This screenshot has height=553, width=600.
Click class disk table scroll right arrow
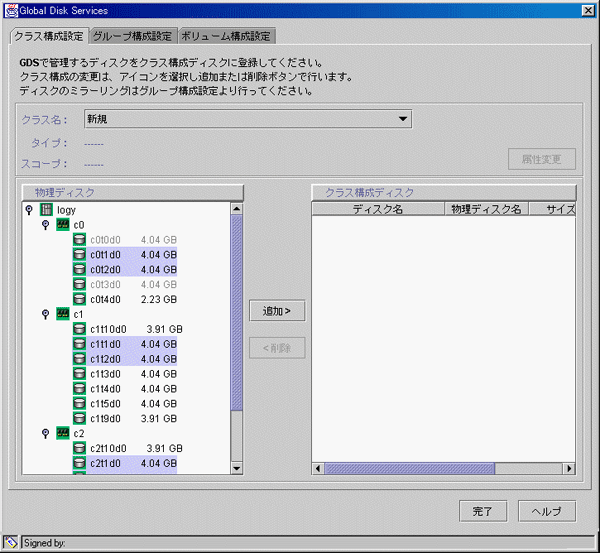point(569,468)
